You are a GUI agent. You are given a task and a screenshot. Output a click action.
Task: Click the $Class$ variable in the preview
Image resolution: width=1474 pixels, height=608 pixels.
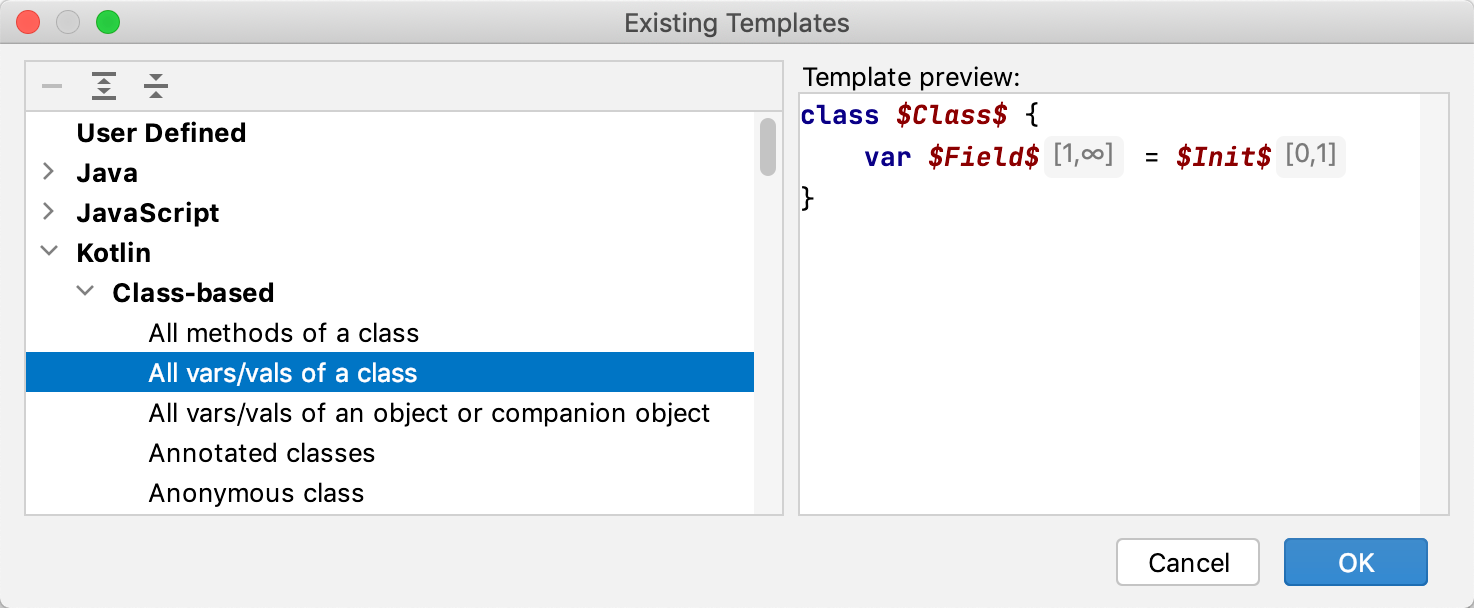pyautogui.click(x=951, y=114)
